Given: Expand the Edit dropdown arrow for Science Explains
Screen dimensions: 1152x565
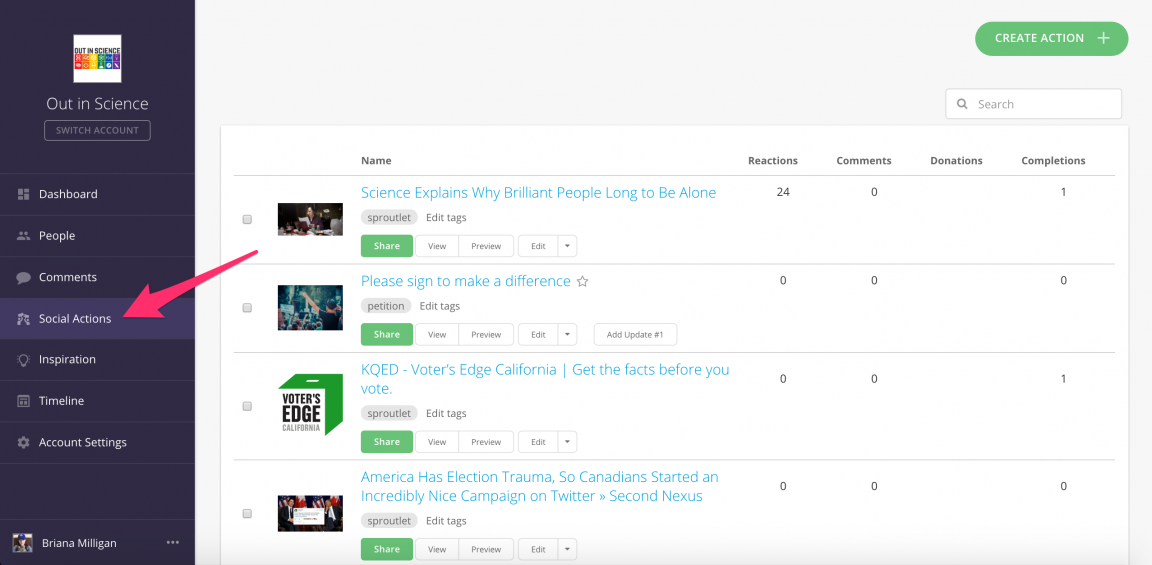Looking at the screenshot, I should tap(567, 246).
